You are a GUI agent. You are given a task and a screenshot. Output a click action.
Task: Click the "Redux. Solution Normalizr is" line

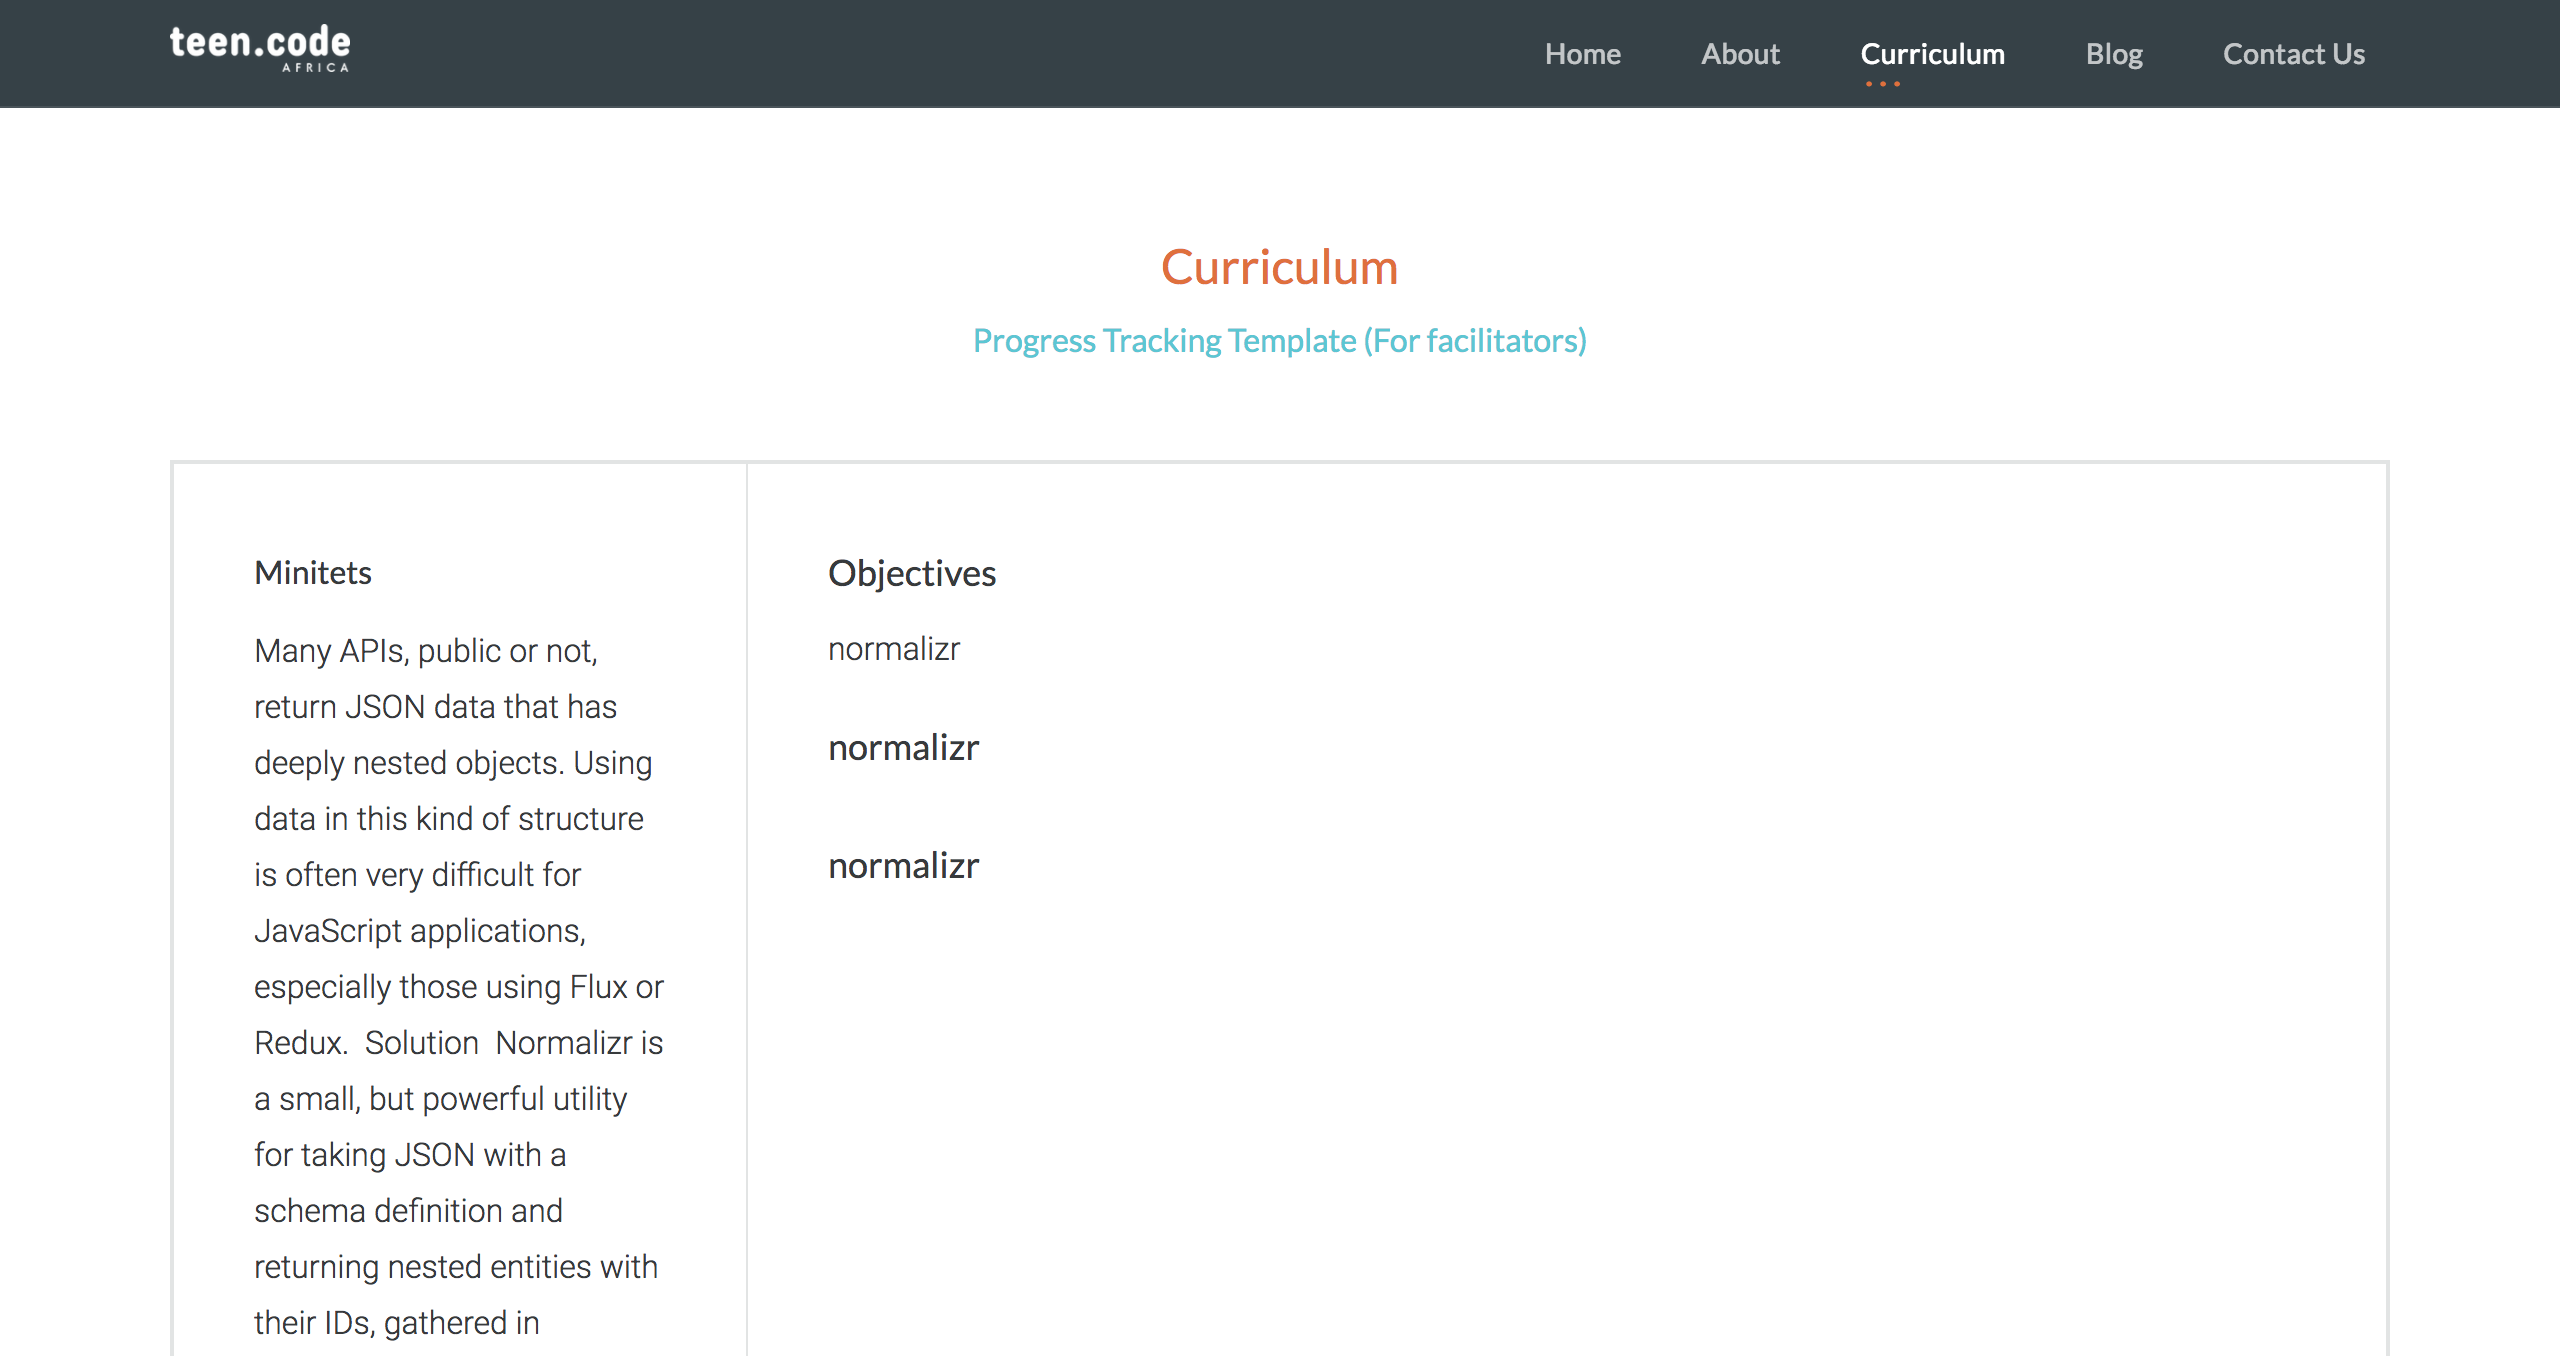(x=458, y=1043)
